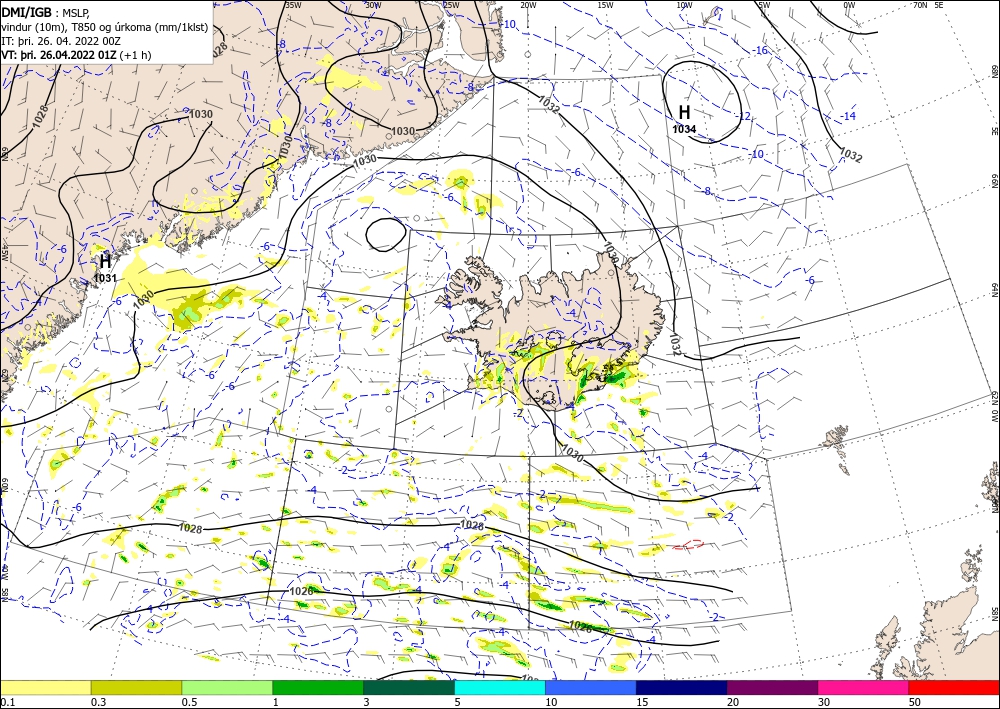Click the 35W longitude label
This screenshot has width=1000, height=709.
tap(293, 4)
